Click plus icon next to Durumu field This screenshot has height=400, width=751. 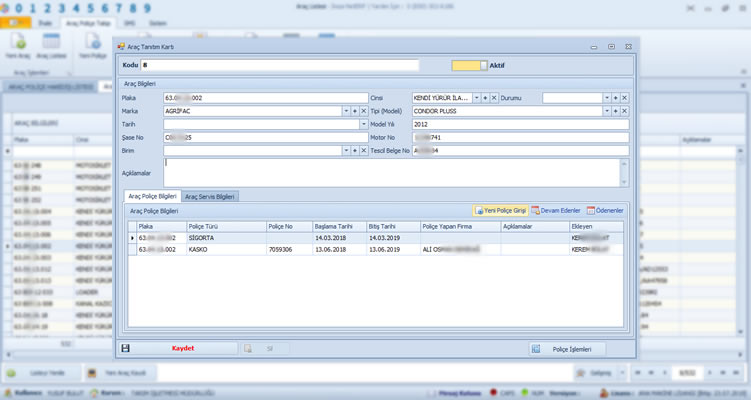615,98
